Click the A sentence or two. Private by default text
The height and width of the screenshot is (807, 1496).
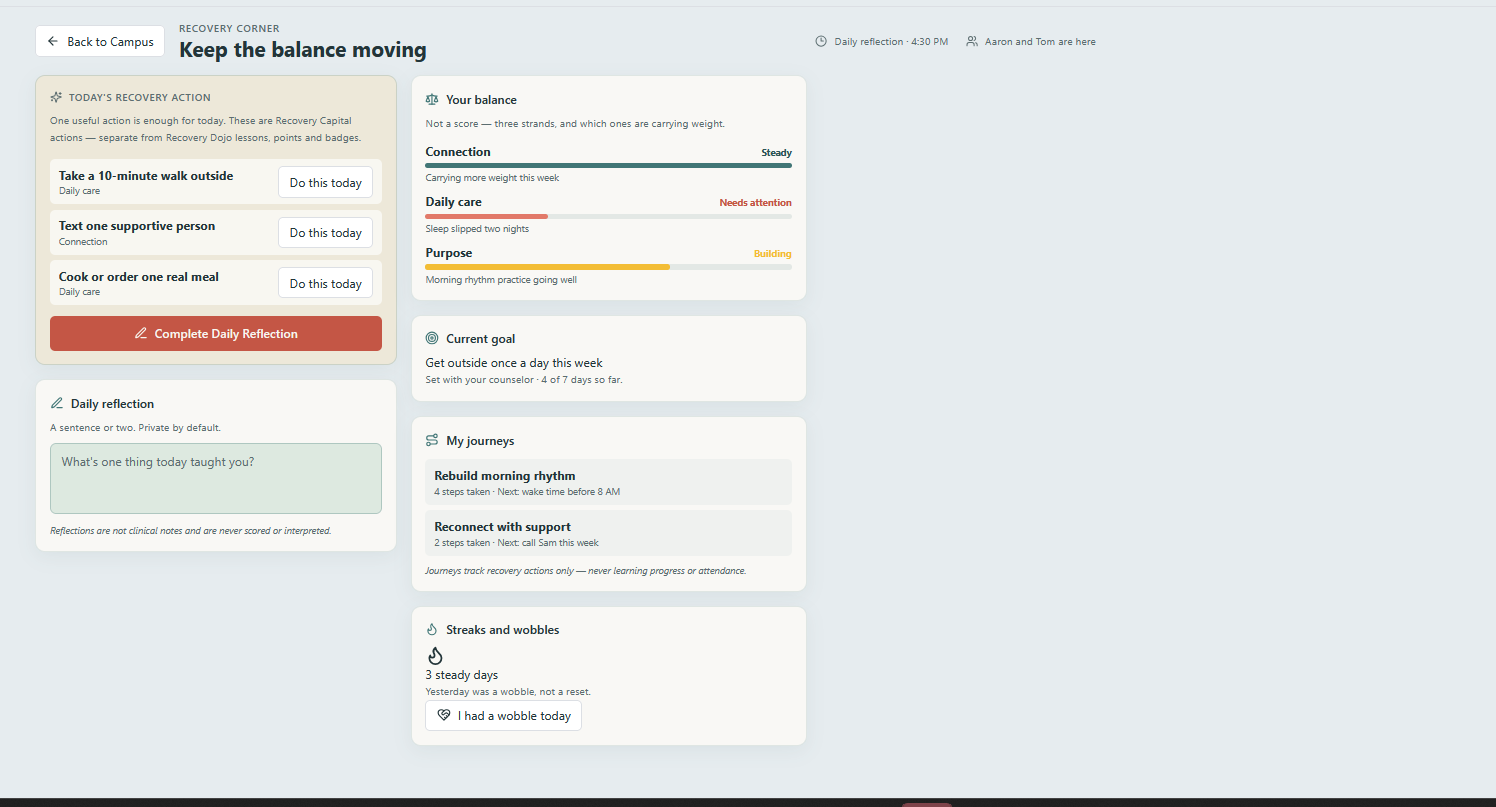[x=135, y=428]
